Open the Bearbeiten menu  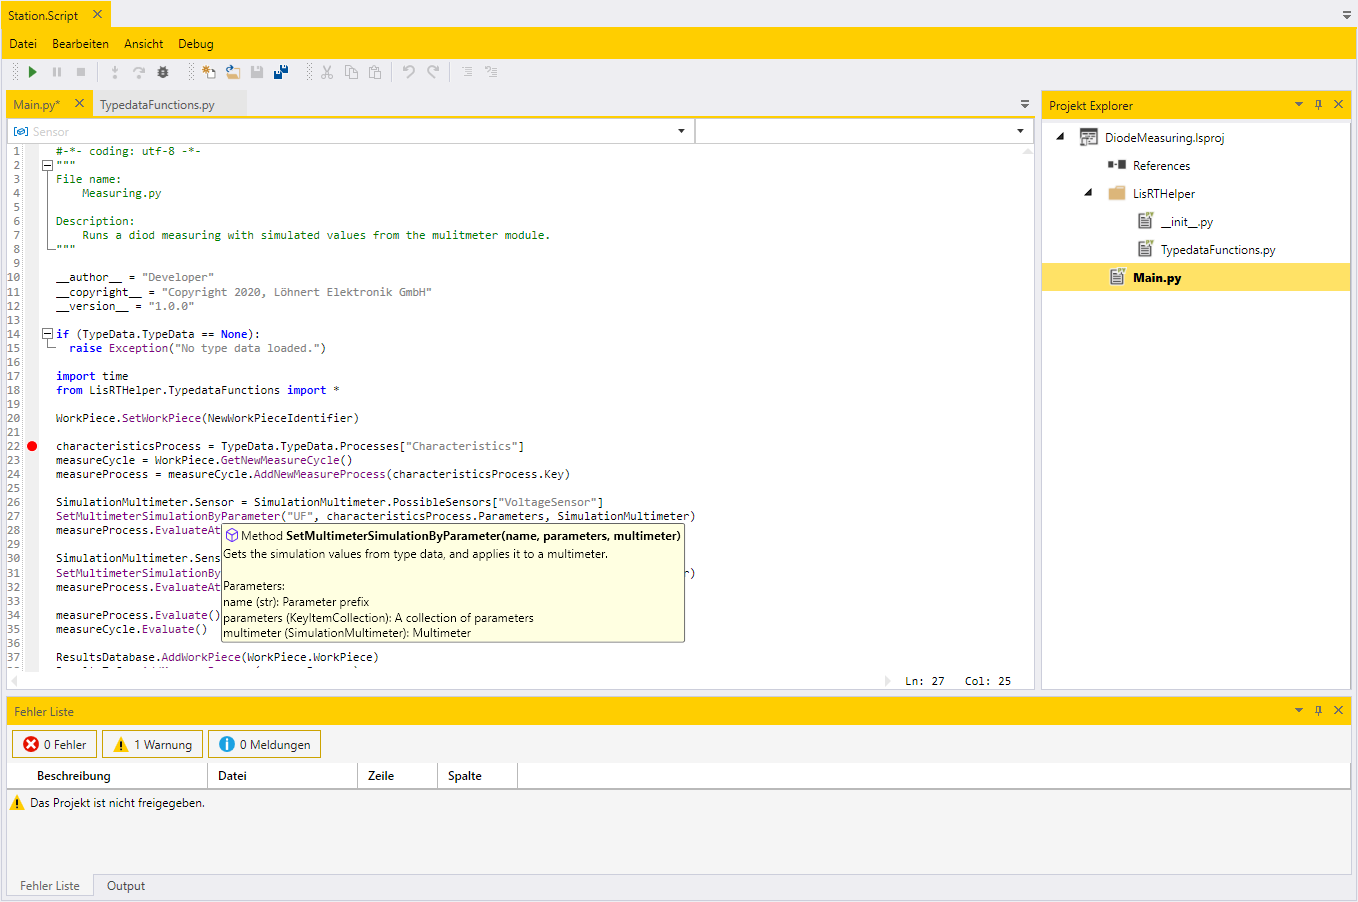pos(80,44)
